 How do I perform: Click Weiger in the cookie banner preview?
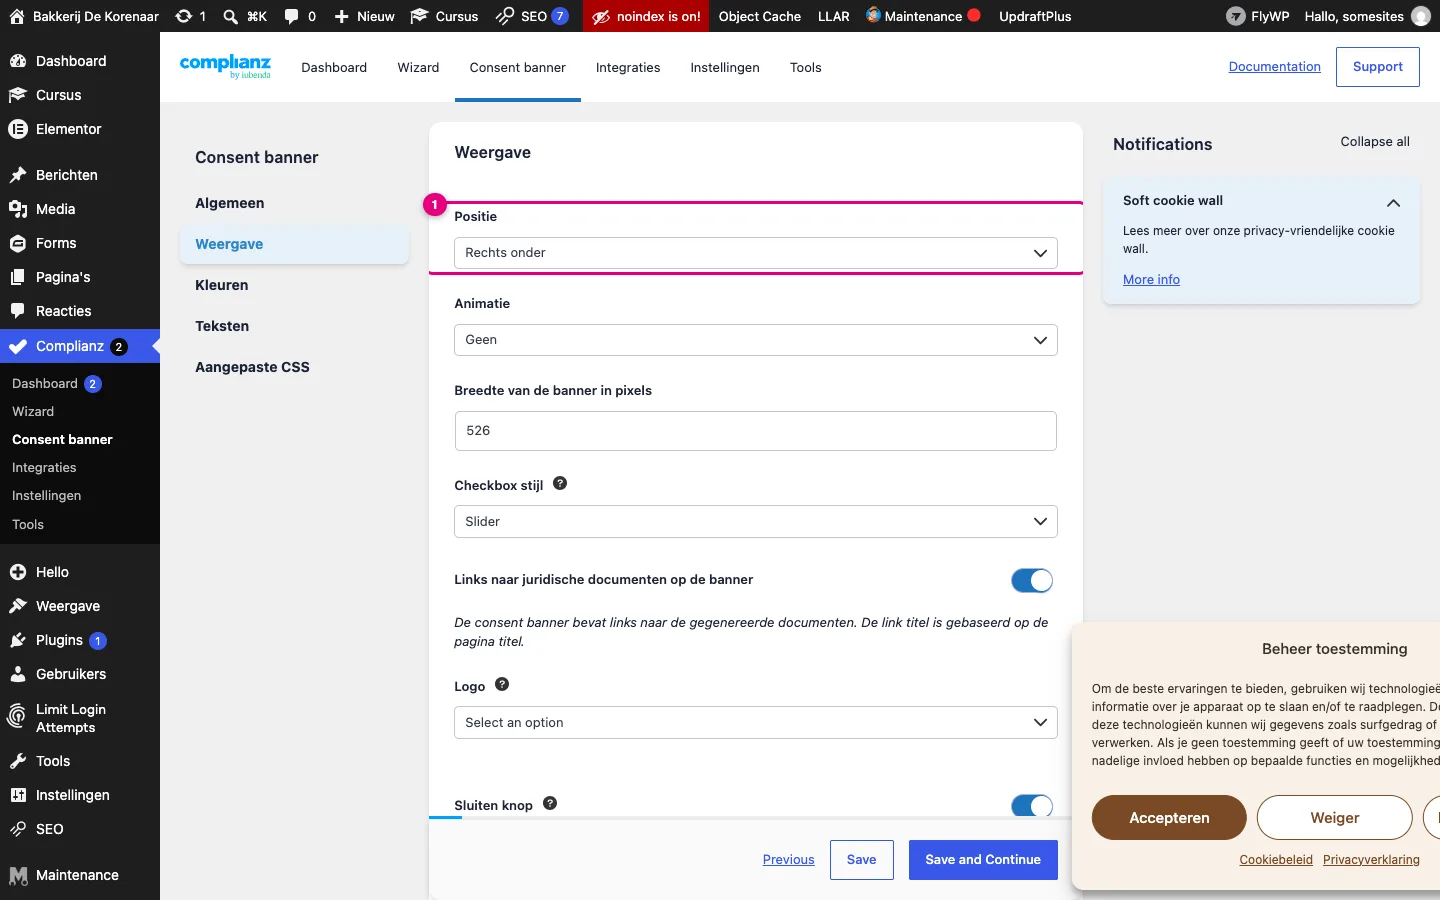(1335, 818)
